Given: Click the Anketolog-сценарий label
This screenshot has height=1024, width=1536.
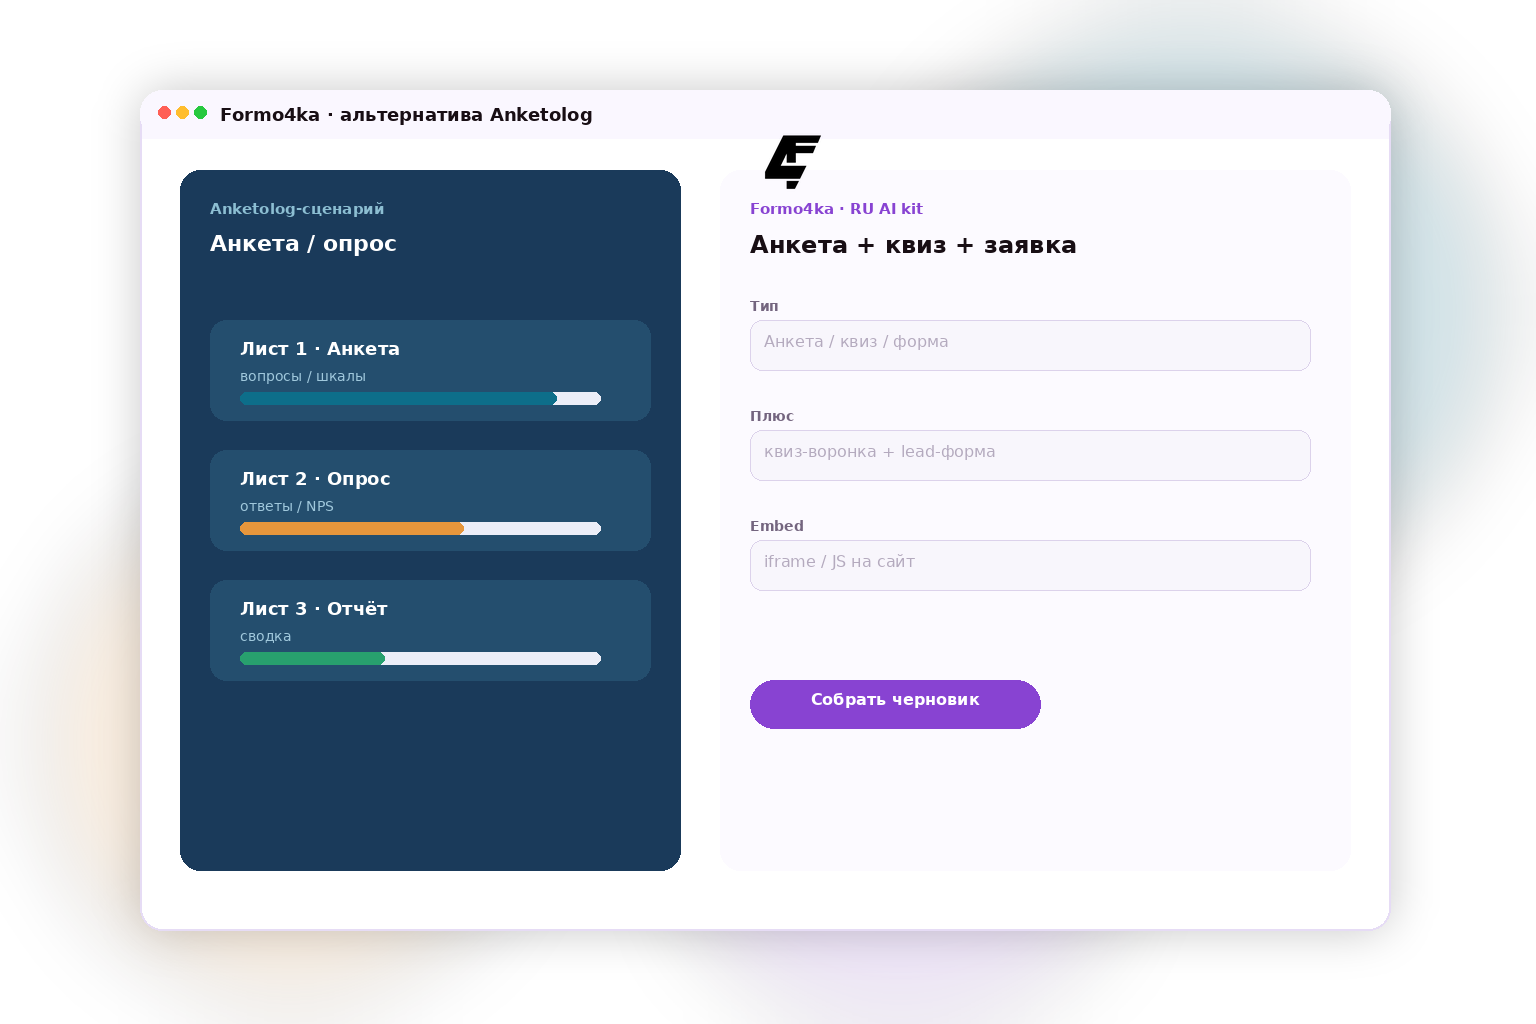Looking at the screenshot, I should [x=297, y=209].
